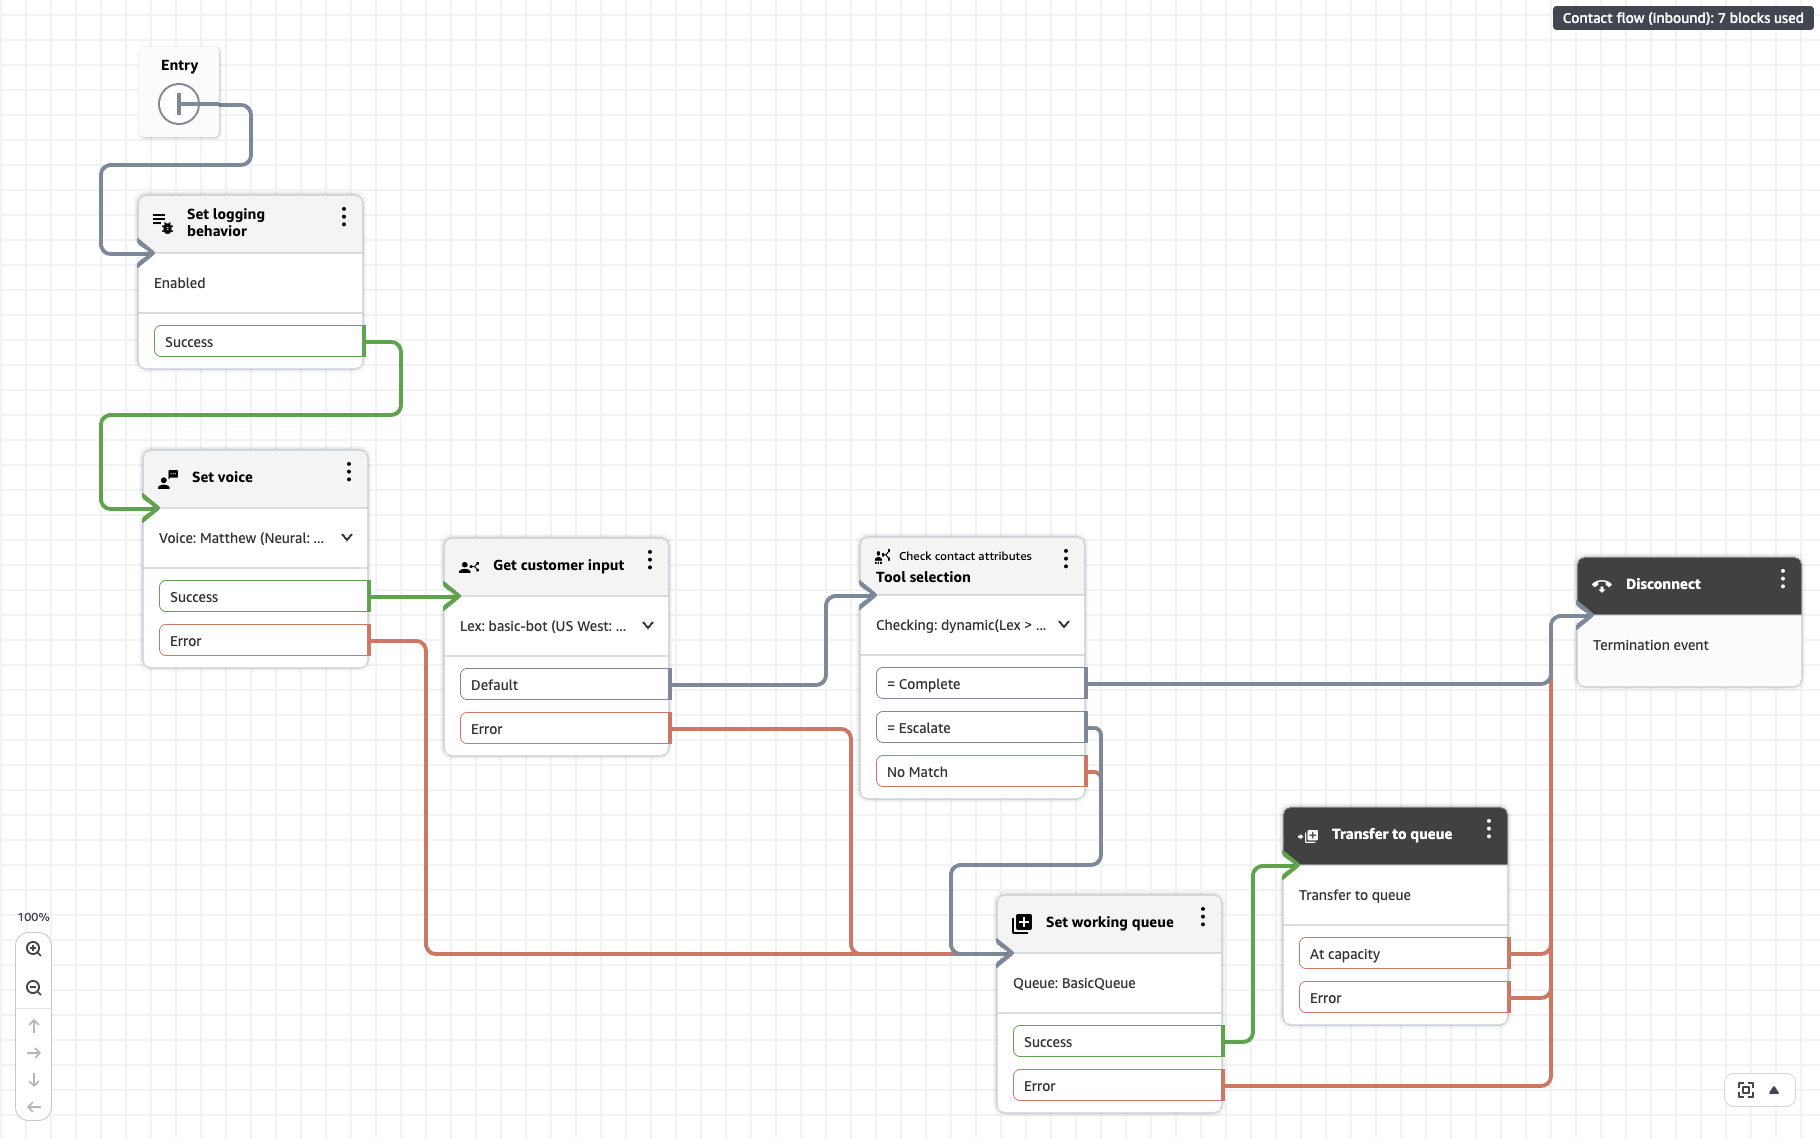1820x1138 pixels.
Task: Expand the minimap with the triangle button
Action: click(1776, 1090)
